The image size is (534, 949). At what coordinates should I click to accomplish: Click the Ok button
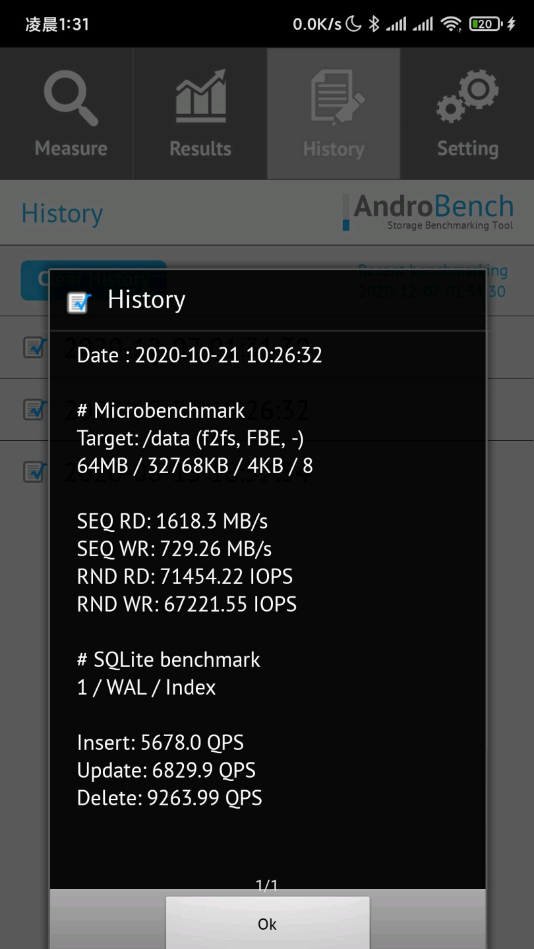point(267,923)
